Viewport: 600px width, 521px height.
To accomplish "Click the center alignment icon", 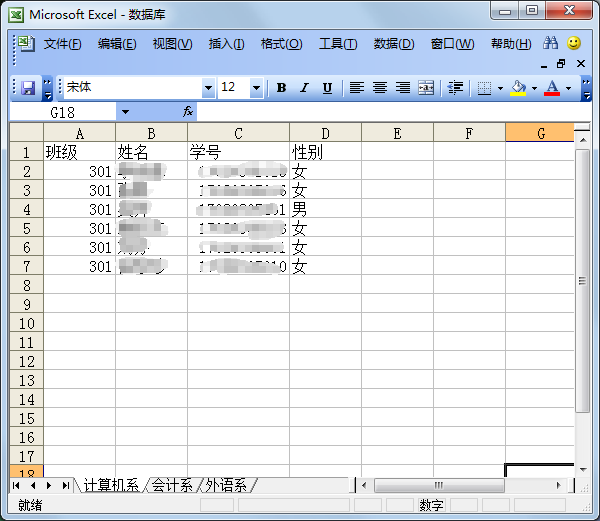I will (380, 88).
